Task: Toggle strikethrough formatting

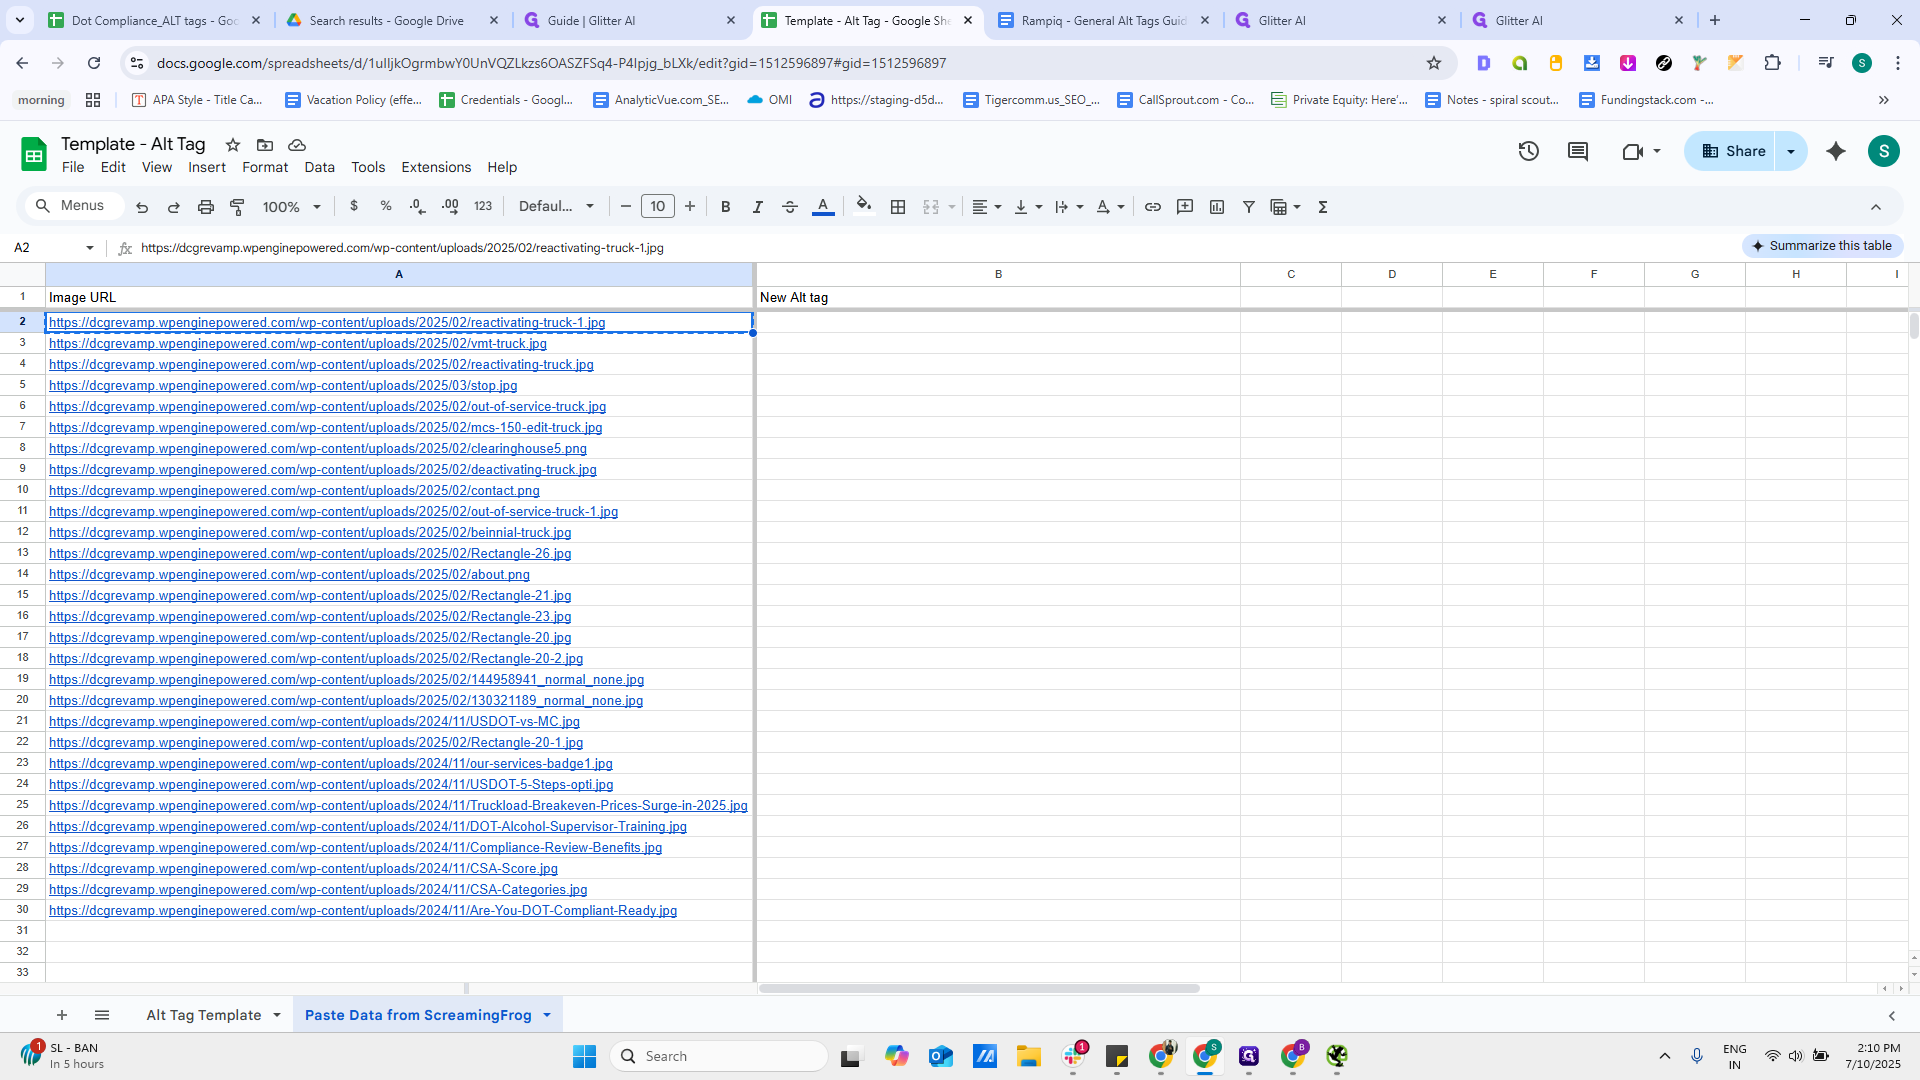Action: point(790,207)
